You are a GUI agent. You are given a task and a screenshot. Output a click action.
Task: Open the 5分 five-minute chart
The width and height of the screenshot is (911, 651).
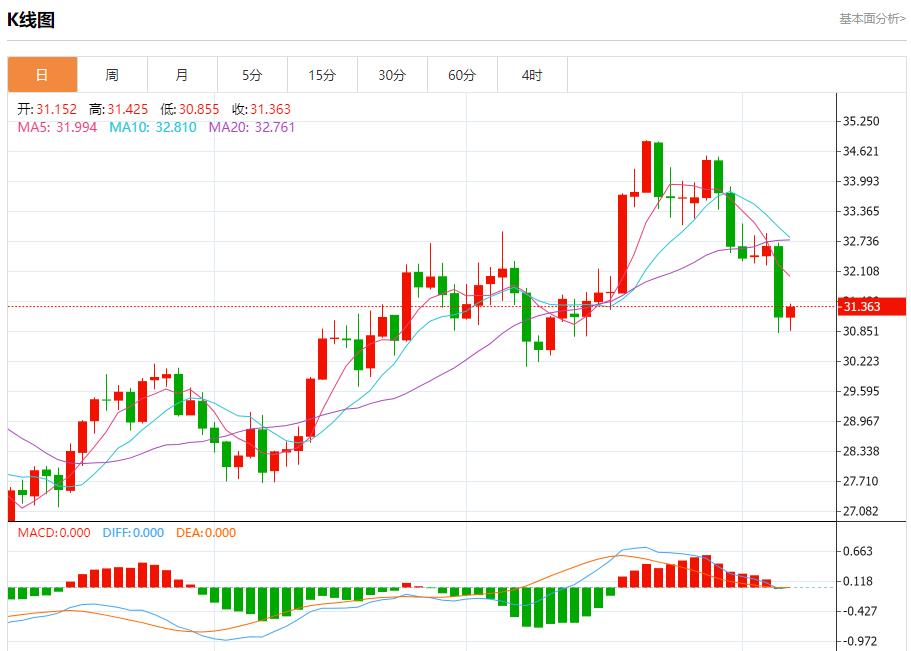[x=252, y=75]
